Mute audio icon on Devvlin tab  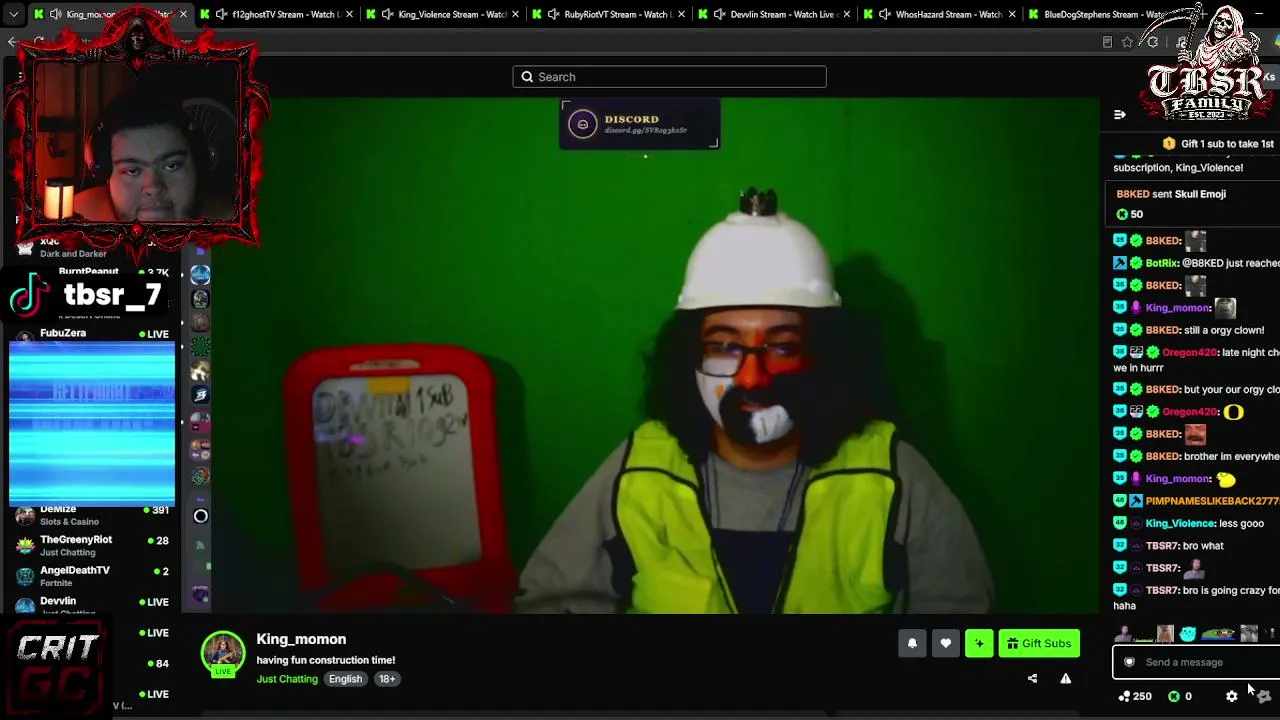point(719,14)
